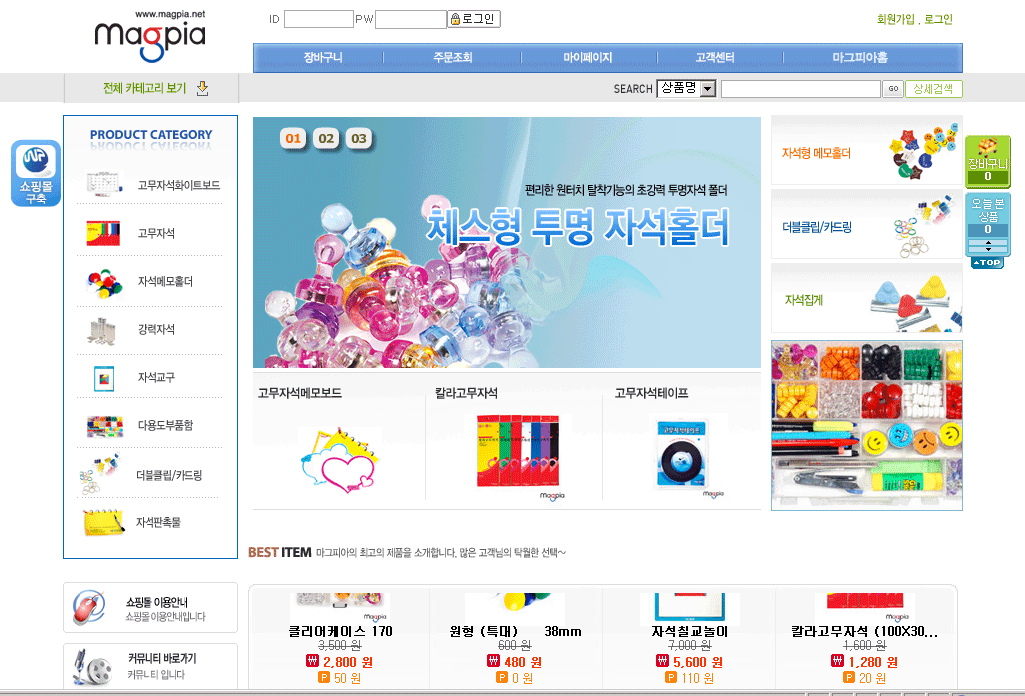This screenshot has width=1025, height=696.
Task: Click the magpia logo
Action: 150,37
